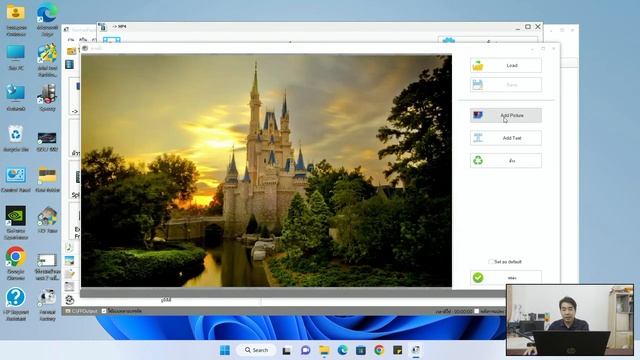This screenshot has width=640, height=360.
Task: Click the Load button in watermark dialog
Action: pos(506,65)
